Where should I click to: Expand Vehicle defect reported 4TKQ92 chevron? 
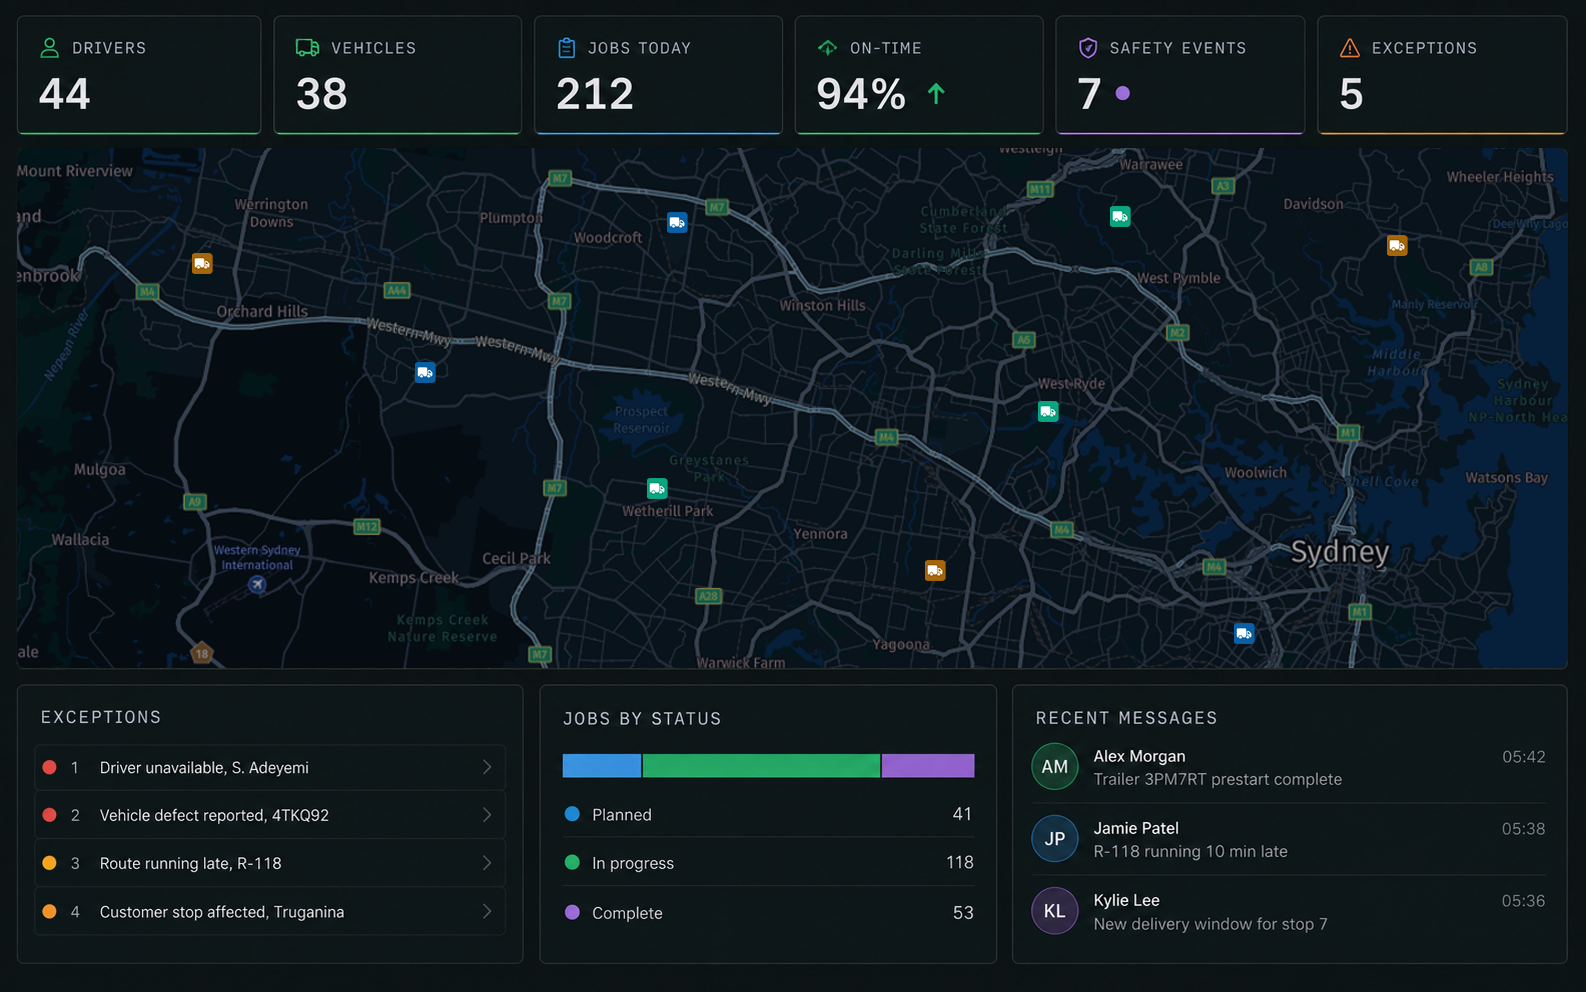pyautogui.click(x=487, y=815)
